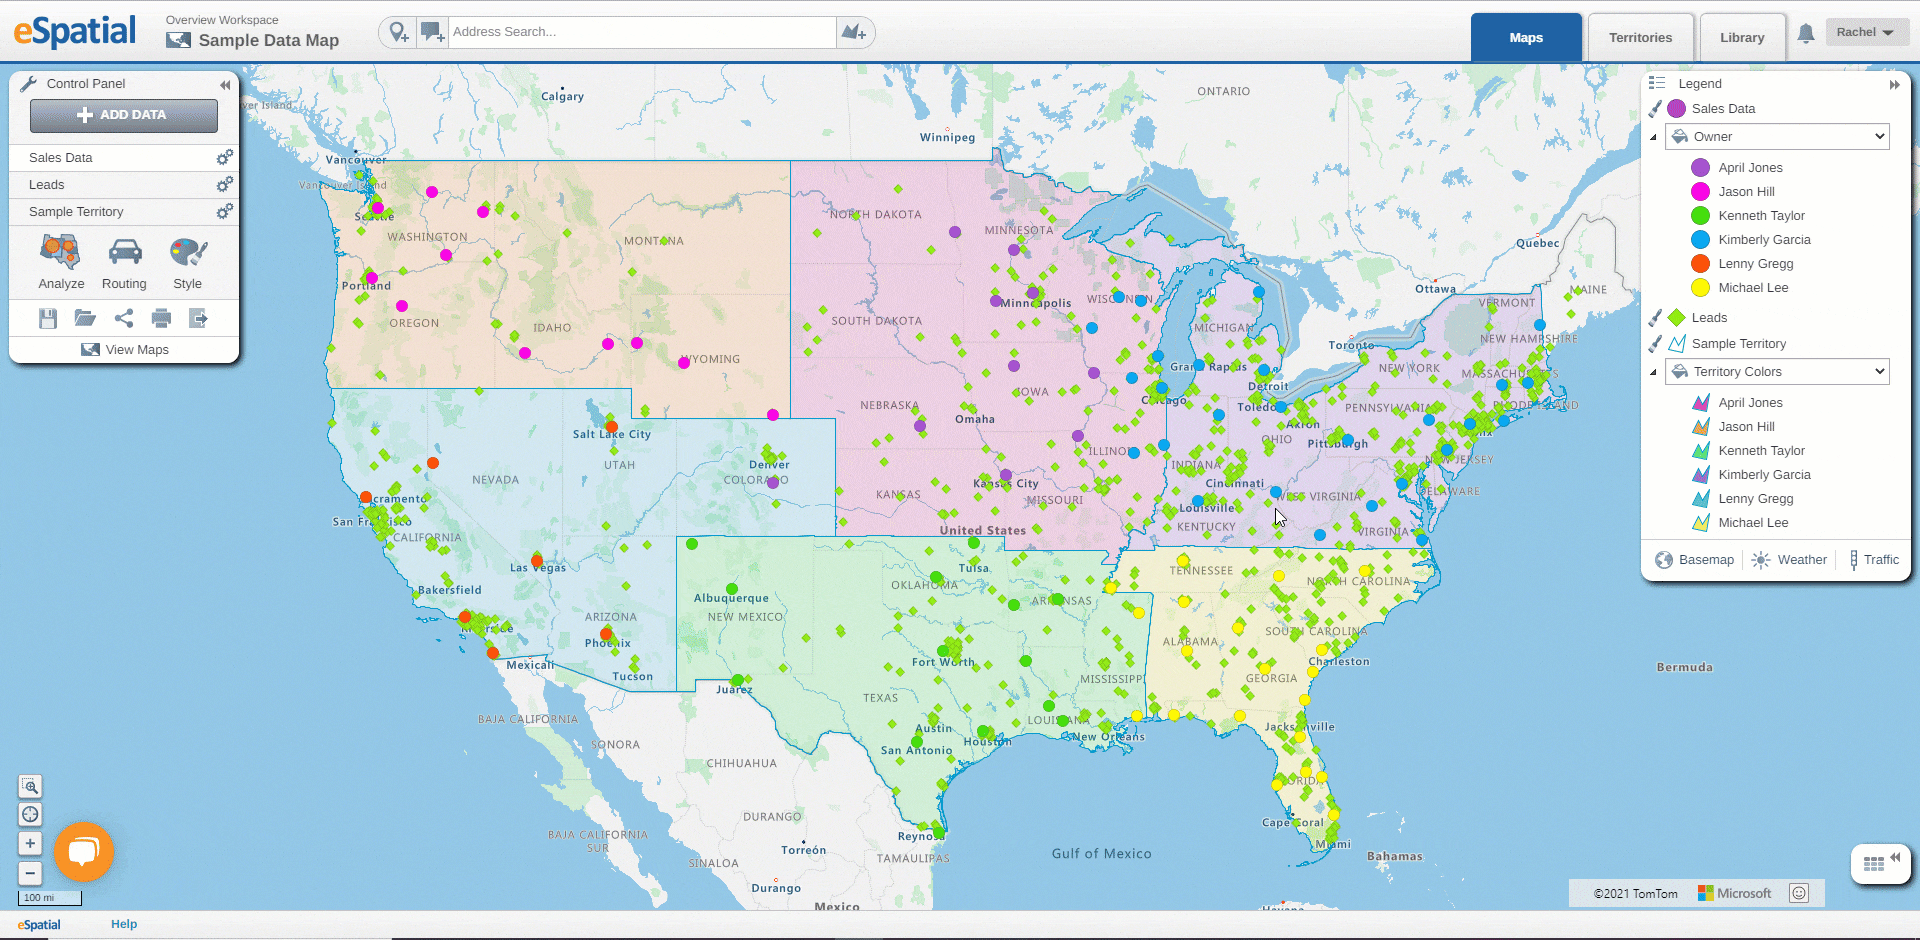
Task: Activate the zoom-to-area box tool
Action: pos(30,786)
